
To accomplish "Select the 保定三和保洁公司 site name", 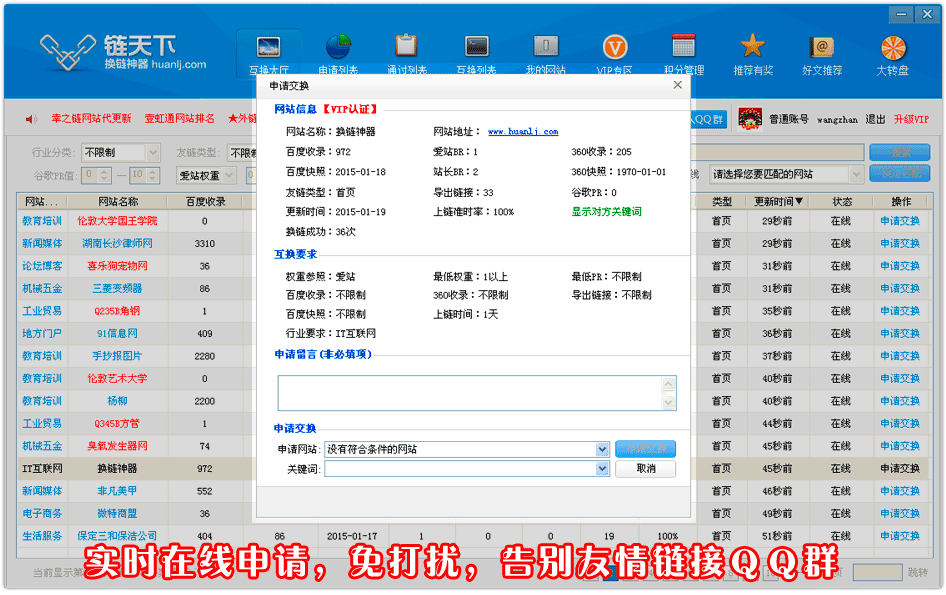I will click(x=117, y=536).
